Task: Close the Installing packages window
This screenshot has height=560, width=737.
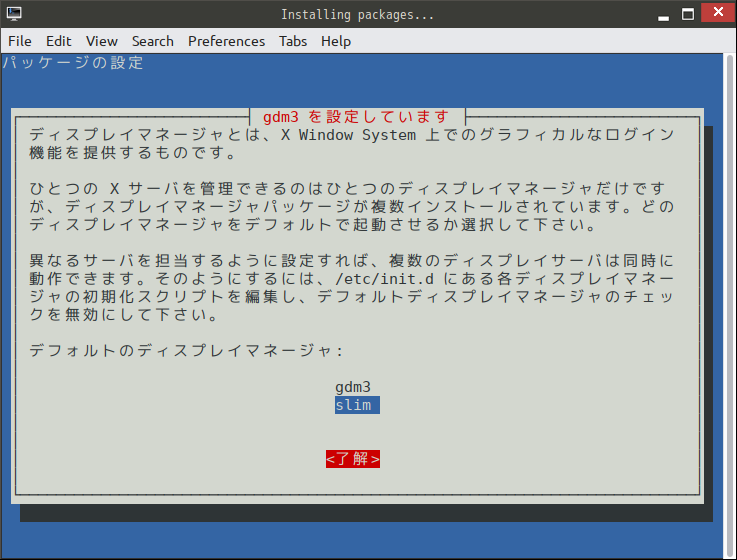Action: tap(718, 12)
